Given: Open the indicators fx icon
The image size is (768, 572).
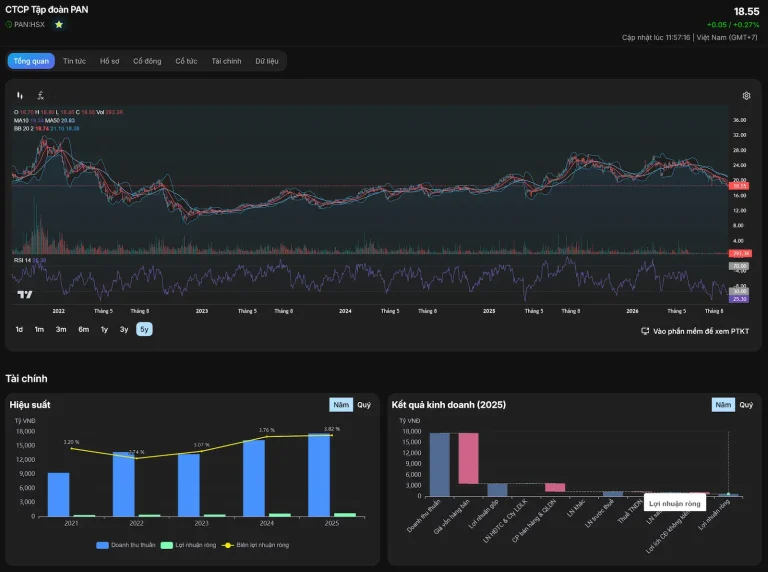Looking at the screenshot, I should (41, 95).
